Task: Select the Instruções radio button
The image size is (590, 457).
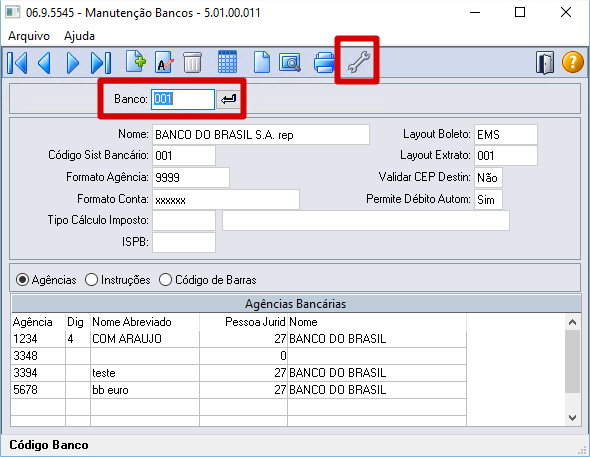Action: (117, 280)
